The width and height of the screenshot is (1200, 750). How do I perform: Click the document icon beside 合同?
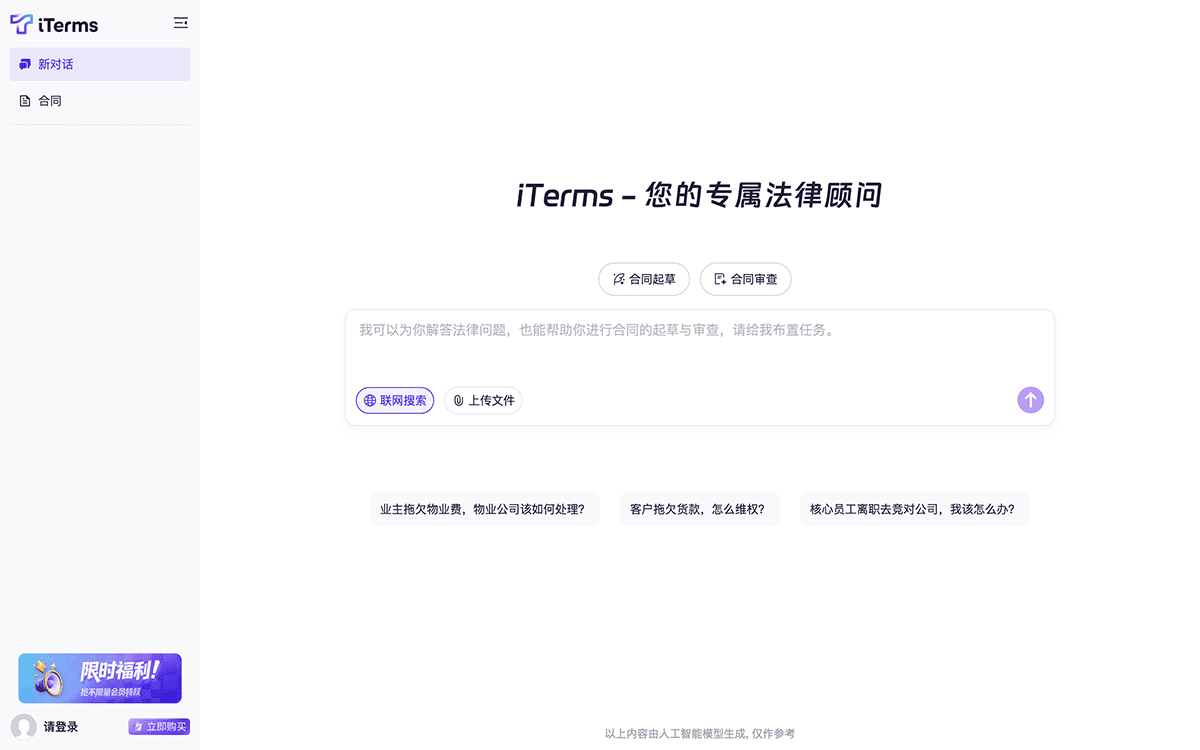[x=24, y=100]
